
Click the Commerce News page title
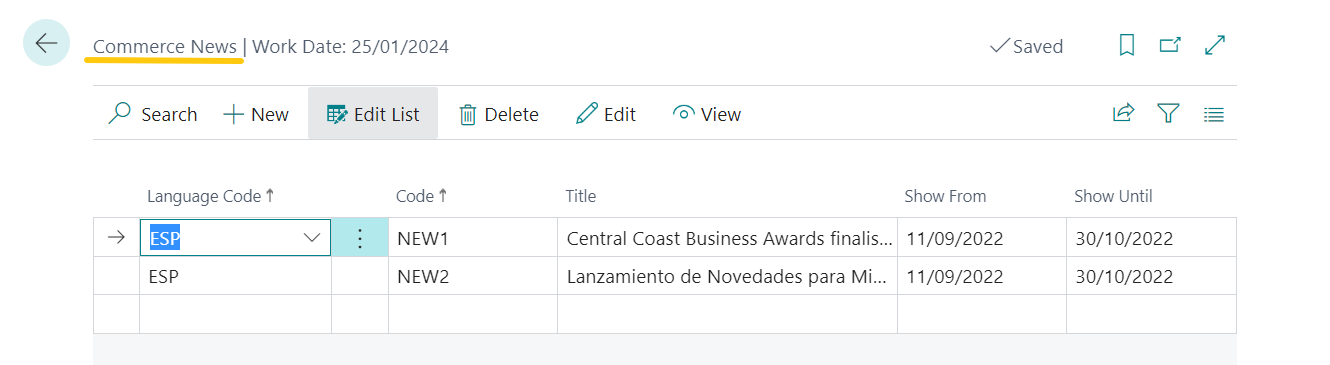coord(165,46)
